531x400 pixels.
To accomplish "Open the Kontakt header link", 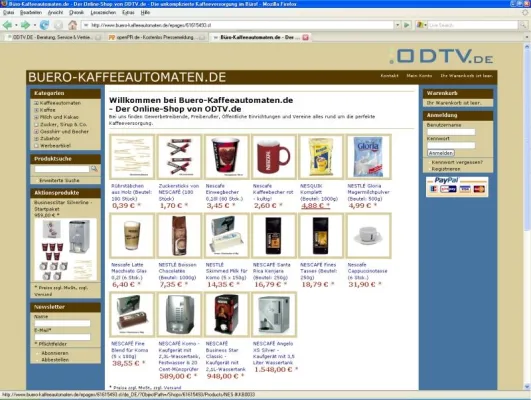I will [x=389, y=76].
